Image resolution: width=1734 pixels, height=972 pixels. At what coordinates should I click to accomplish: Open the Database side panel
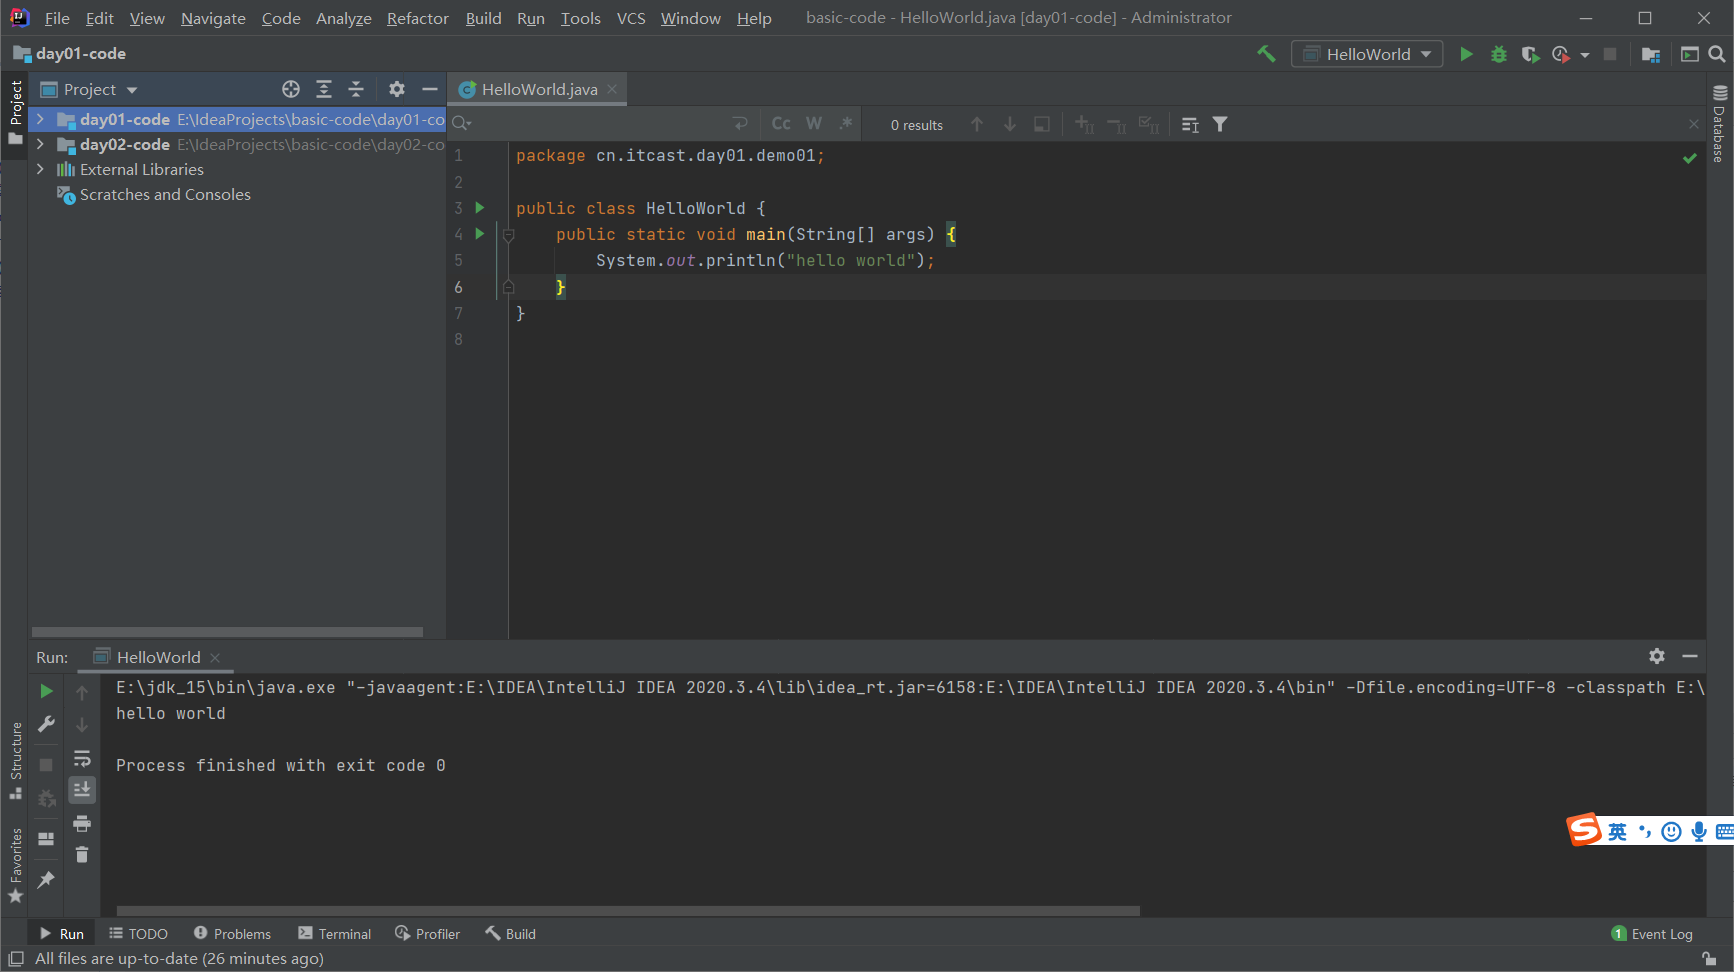[x=1720, y=124]
